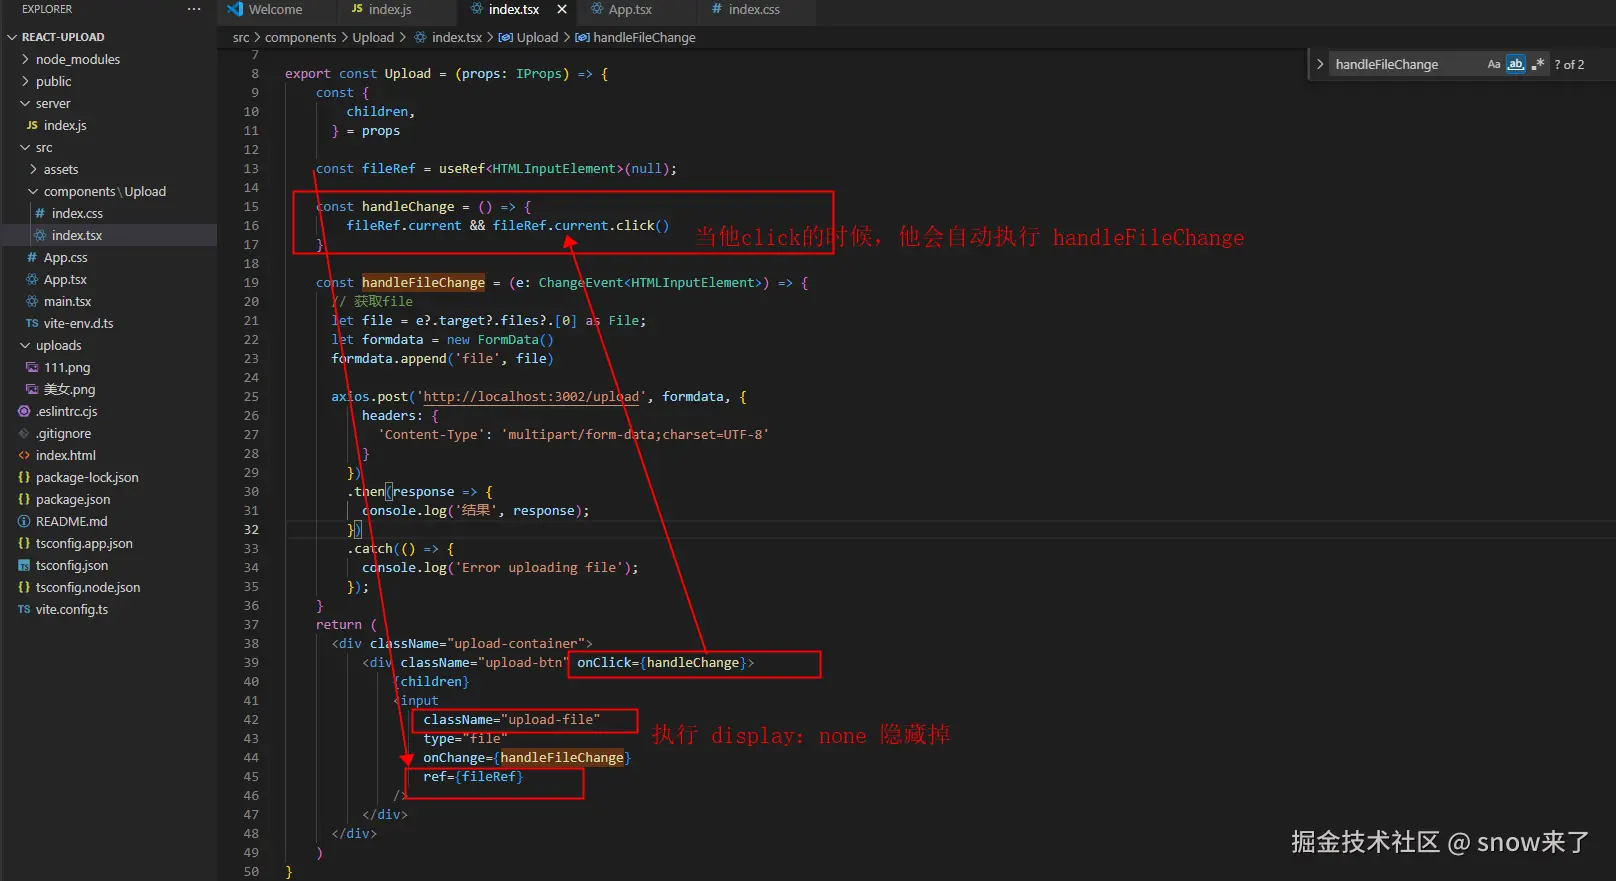Image resolution: width=1616 pixels, height=881 pixels.
Task: Open the localhost:3002/upload URL link
Action: point(531,397)
